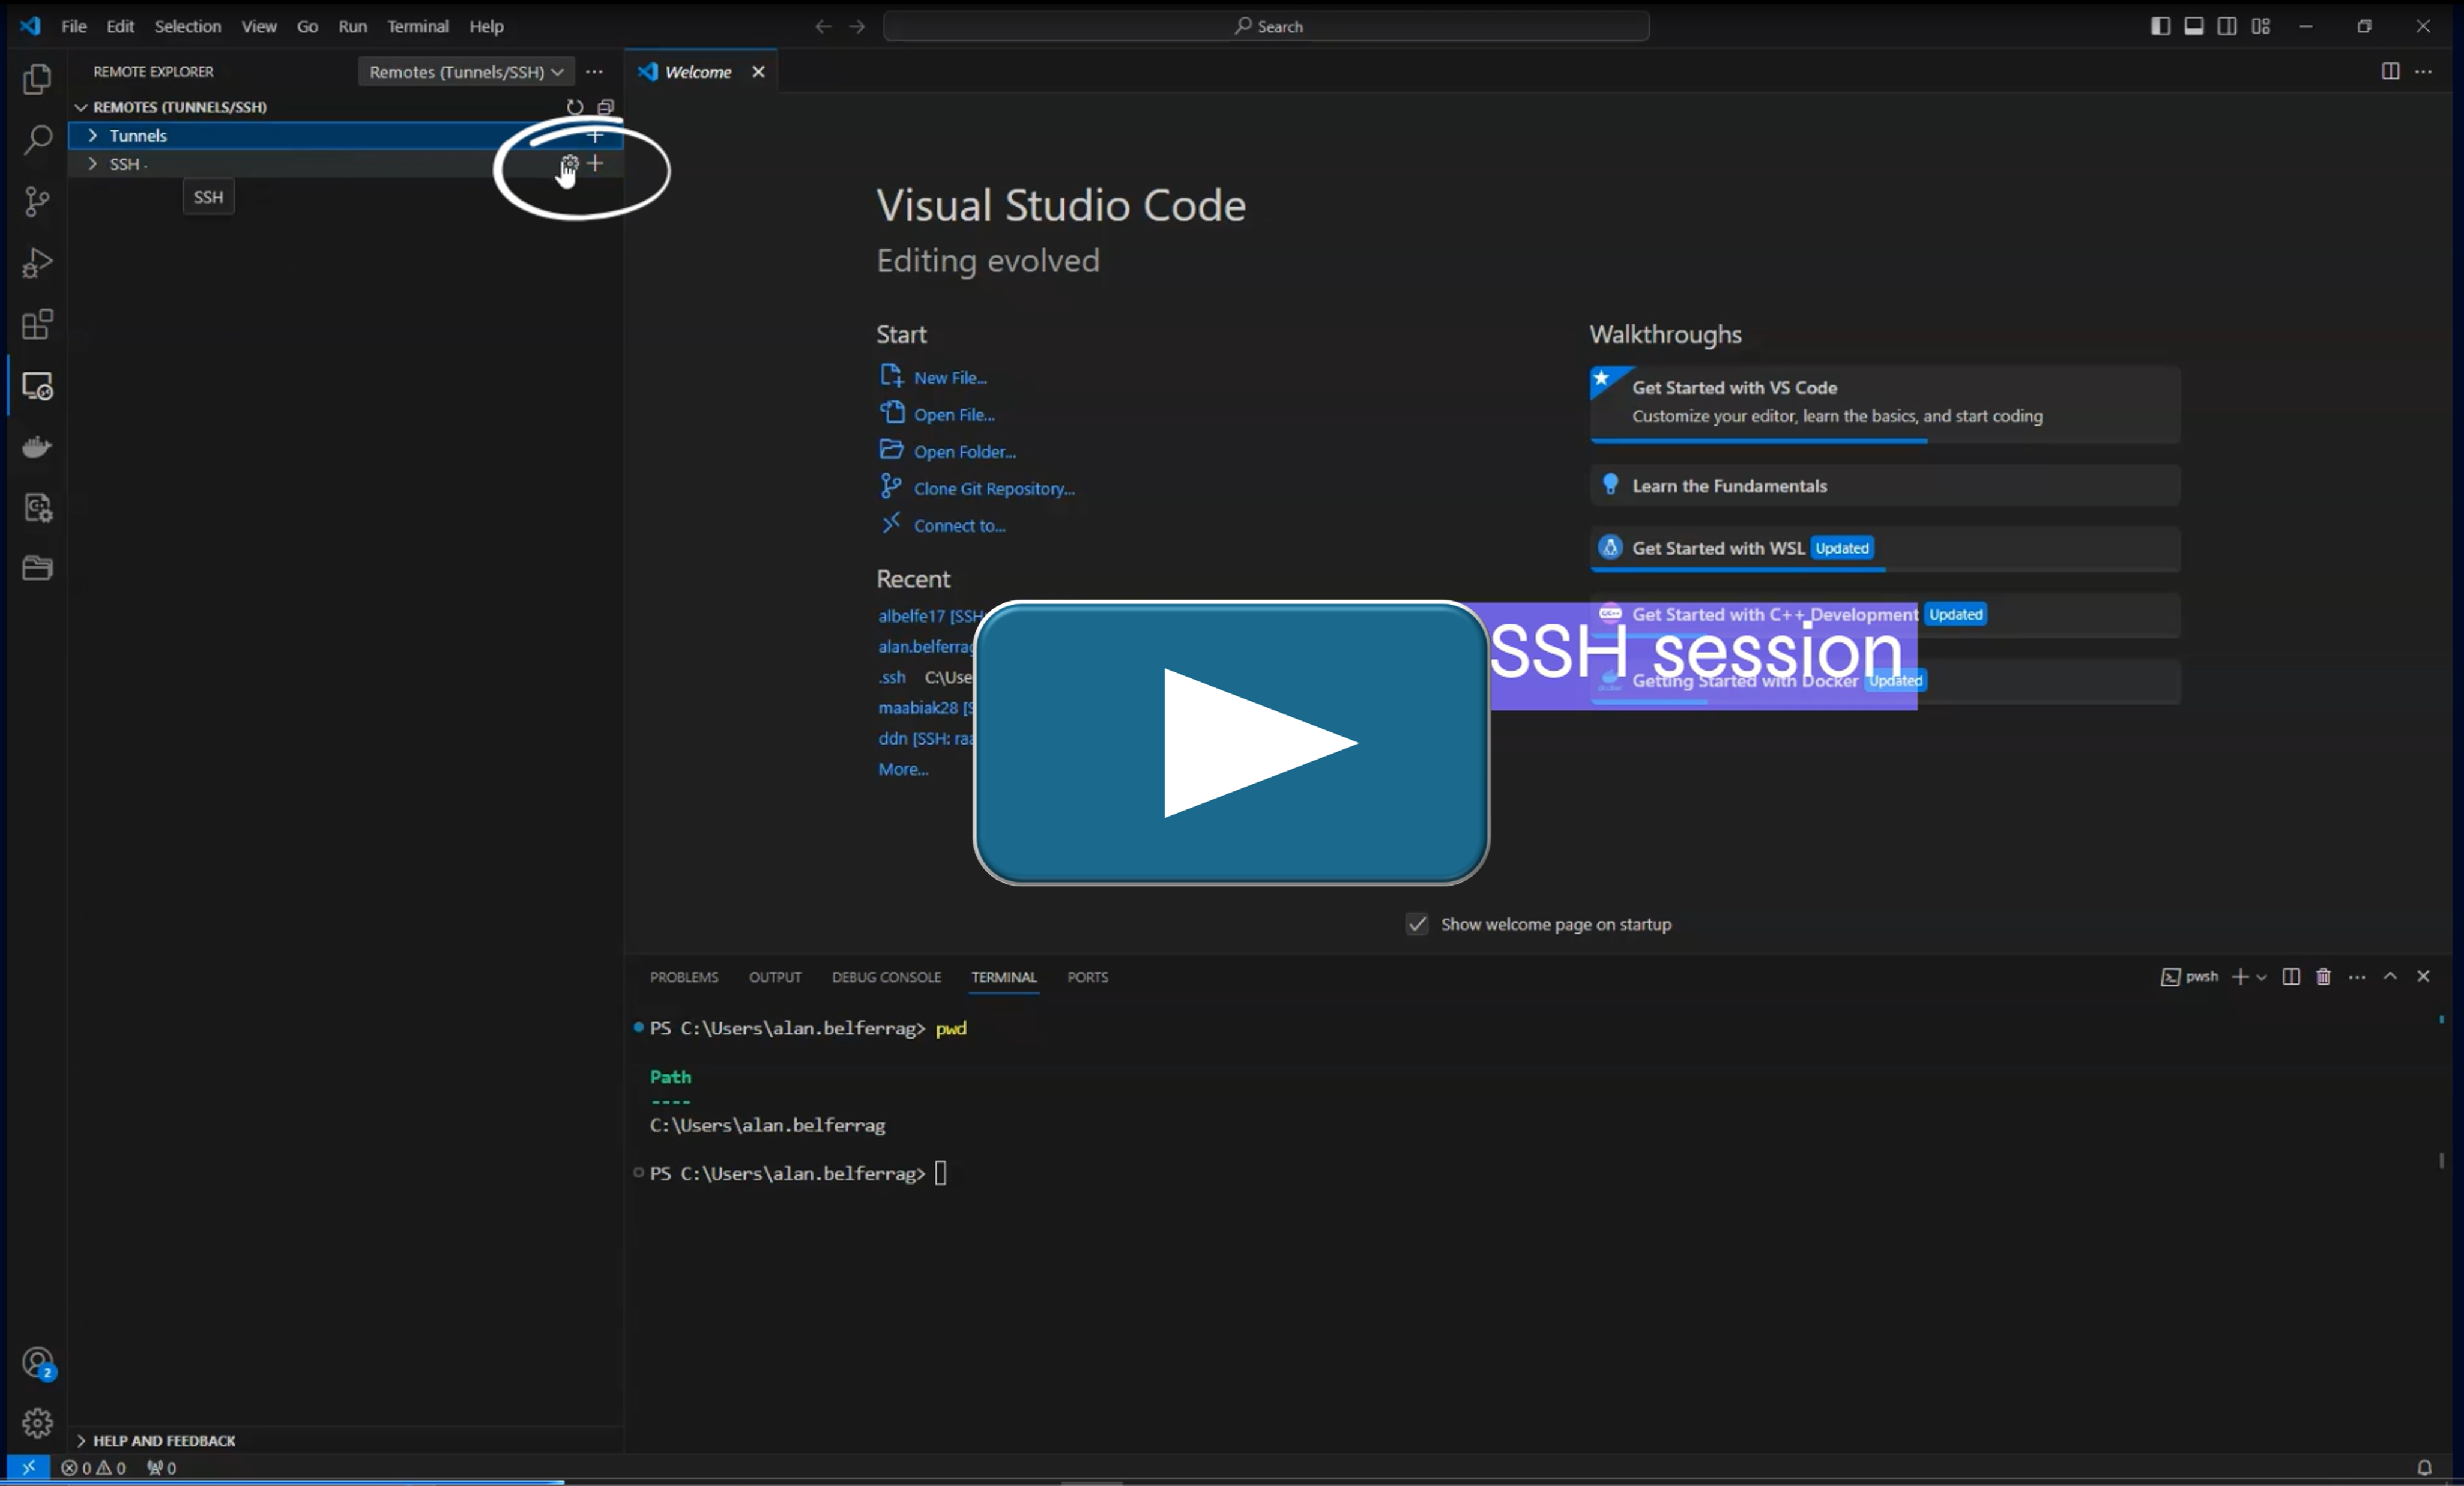Viewport: 2464px width, 1486px height.
Task: Open the Source Control view
Action: coord(37,201)
